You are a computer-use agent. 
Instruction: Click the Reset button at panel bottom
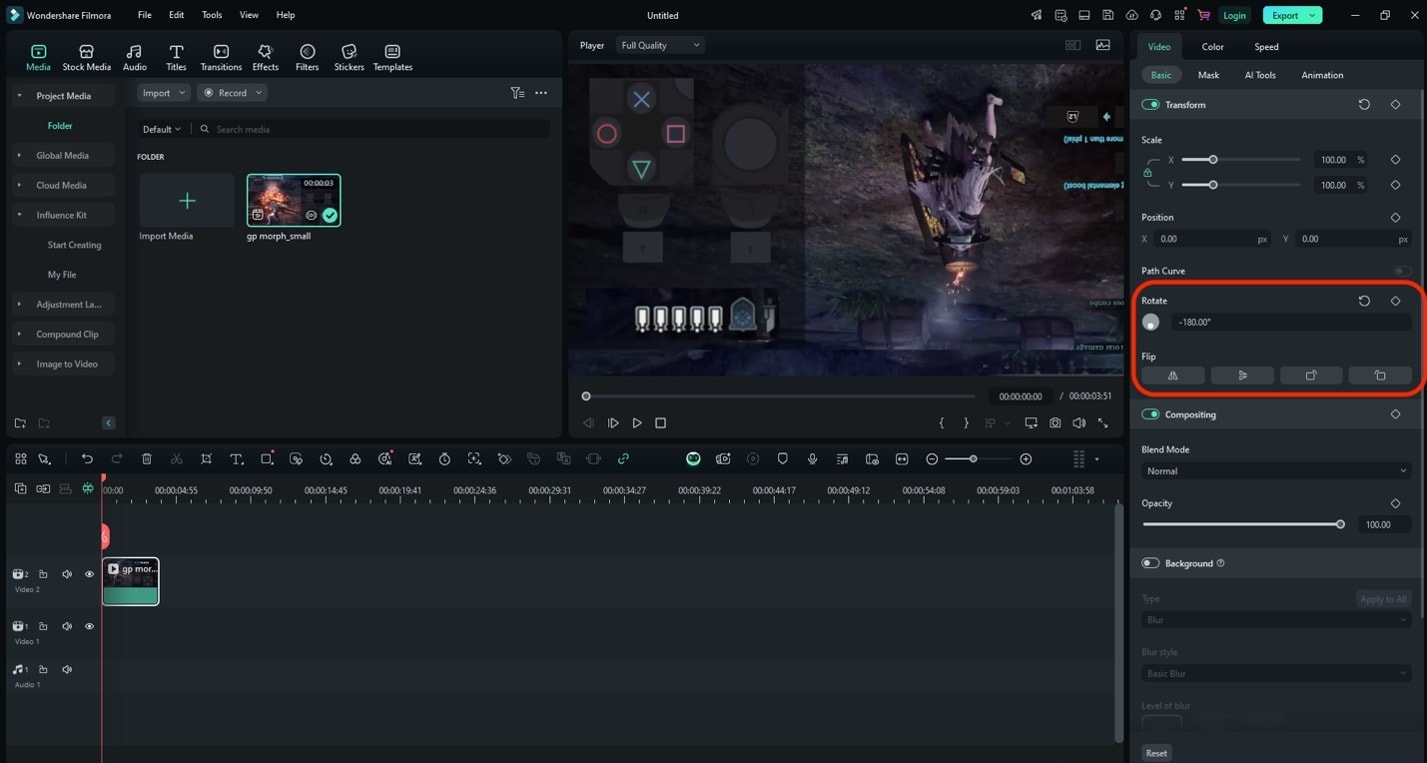tap(1156, 752)
